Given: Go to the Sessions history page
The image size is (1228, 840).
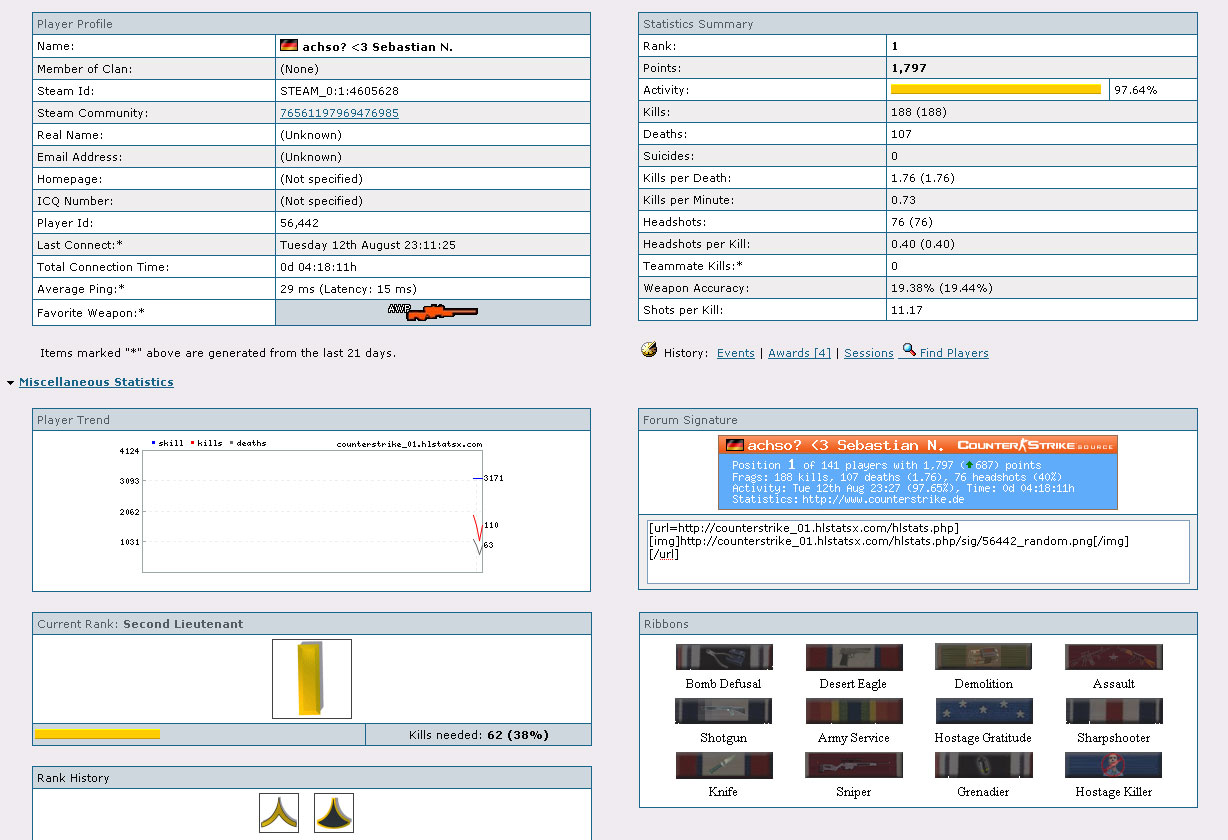Looking at the screenshot, I should (868, 353).
